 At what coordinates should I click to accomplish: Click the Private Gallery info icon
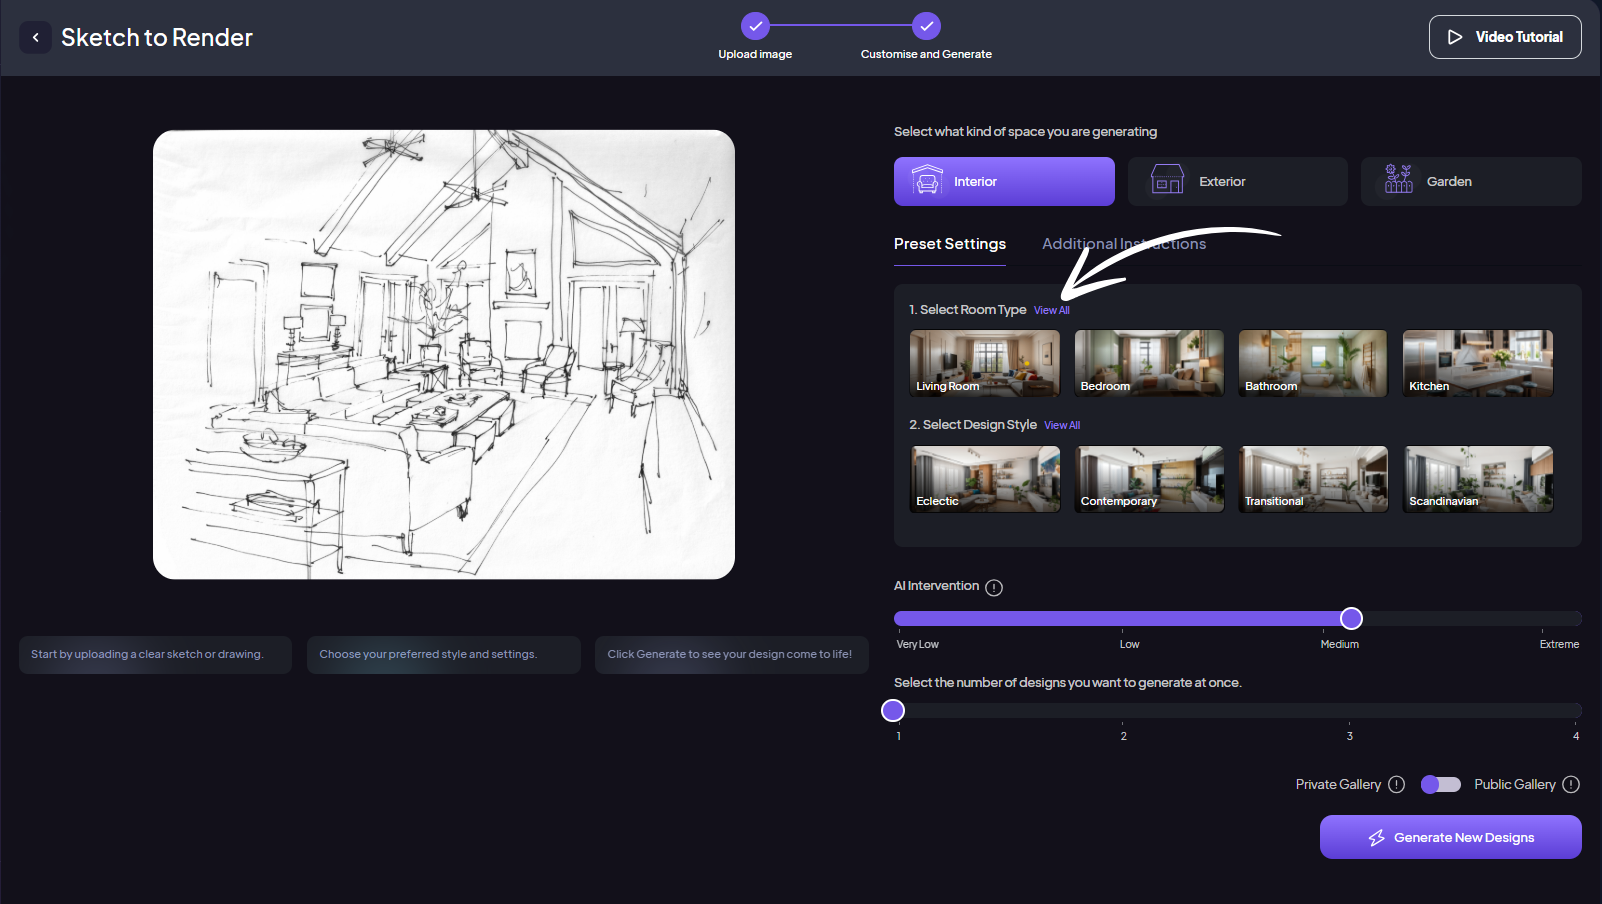click(1397, 785)
